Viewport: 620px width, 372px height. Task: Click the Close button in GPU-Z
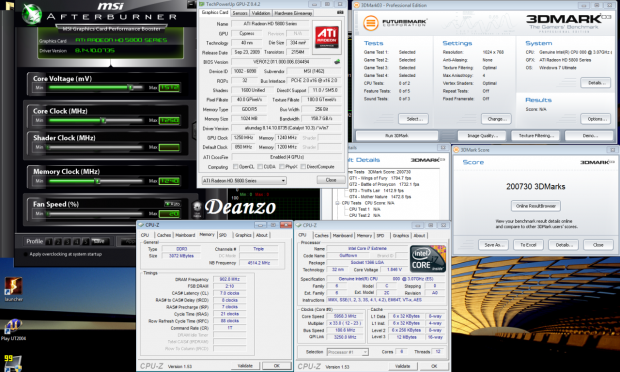pyautogui.click(x=331, y=180)
